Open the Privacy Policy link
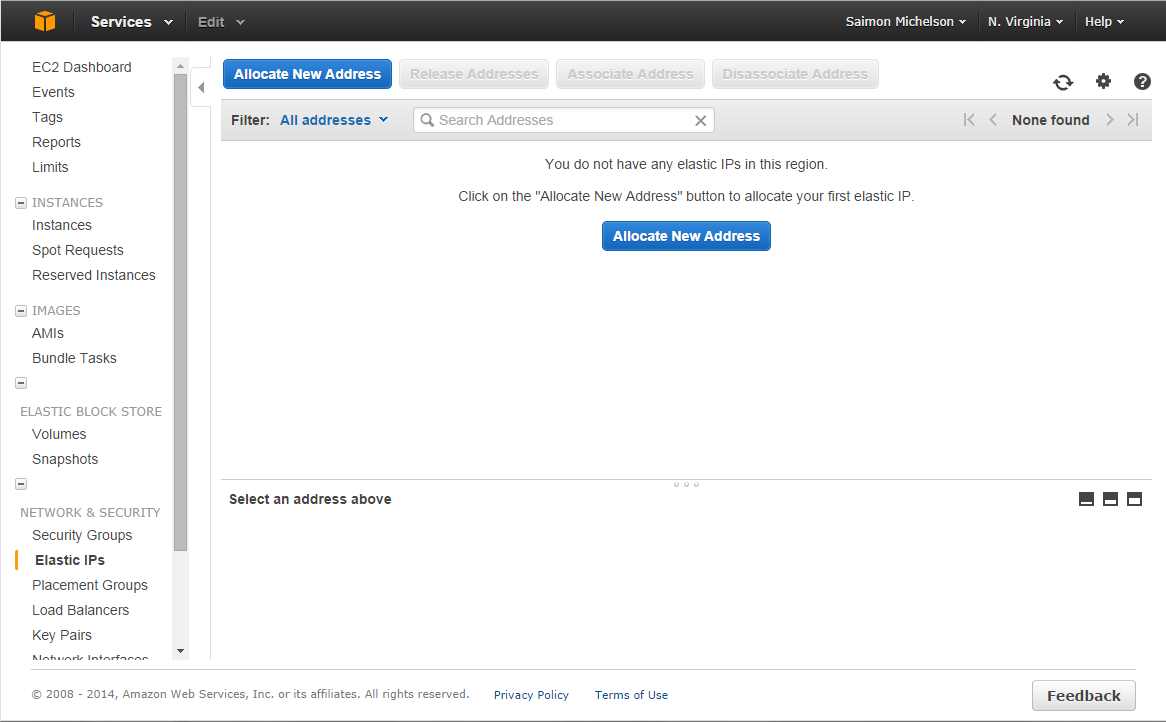The width and height of the screenshot is (1166, 722). [x=531, y=694]
